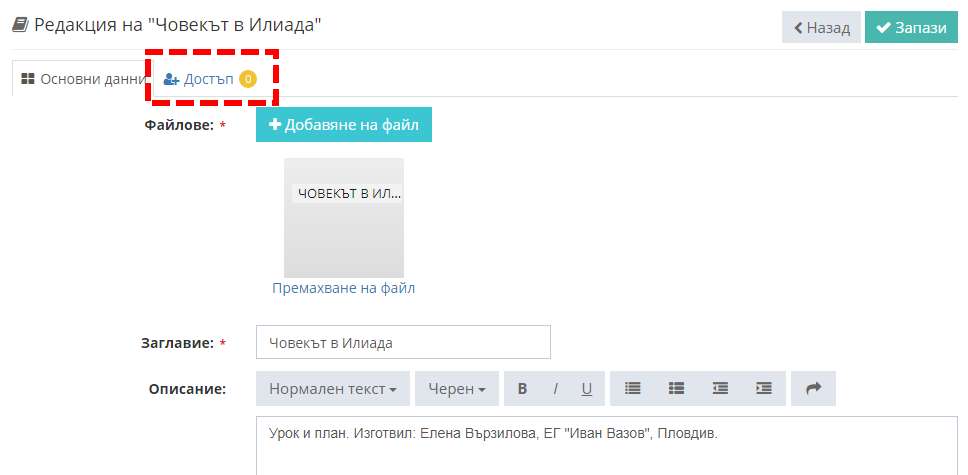
Task: Click the Bold formatting button
Action: pos(522,389)
